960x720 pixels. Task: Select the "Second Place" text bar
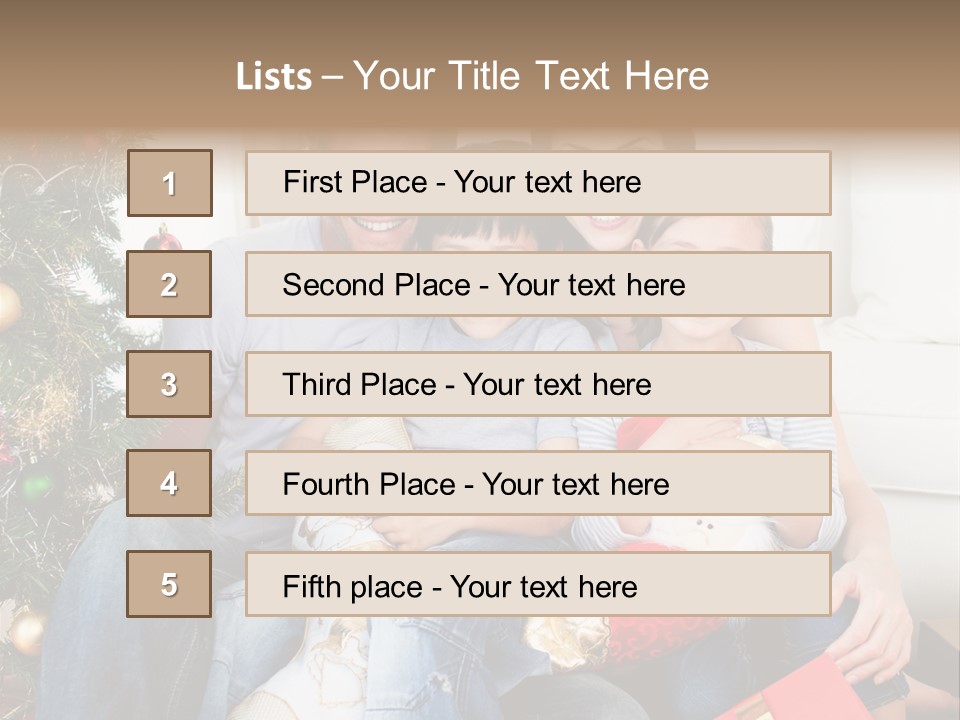click(538, 284)
